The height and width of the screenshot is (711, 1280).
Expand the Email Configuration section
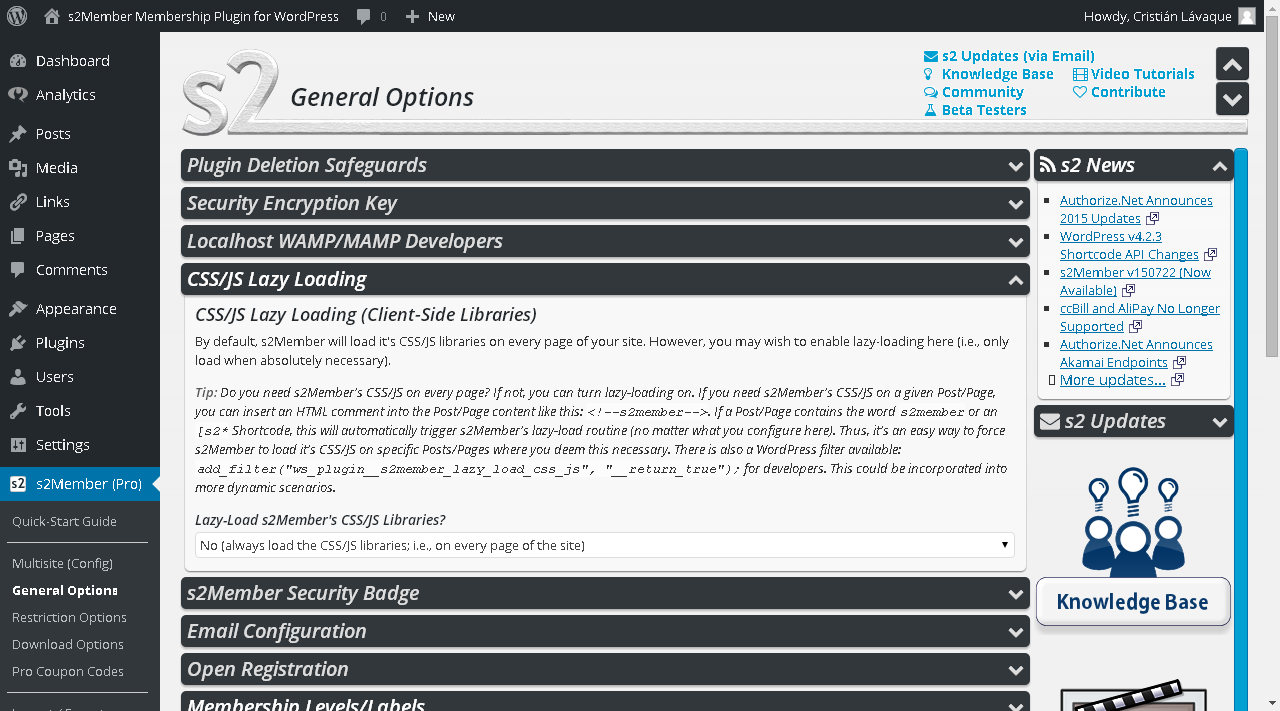click(605, 631)
